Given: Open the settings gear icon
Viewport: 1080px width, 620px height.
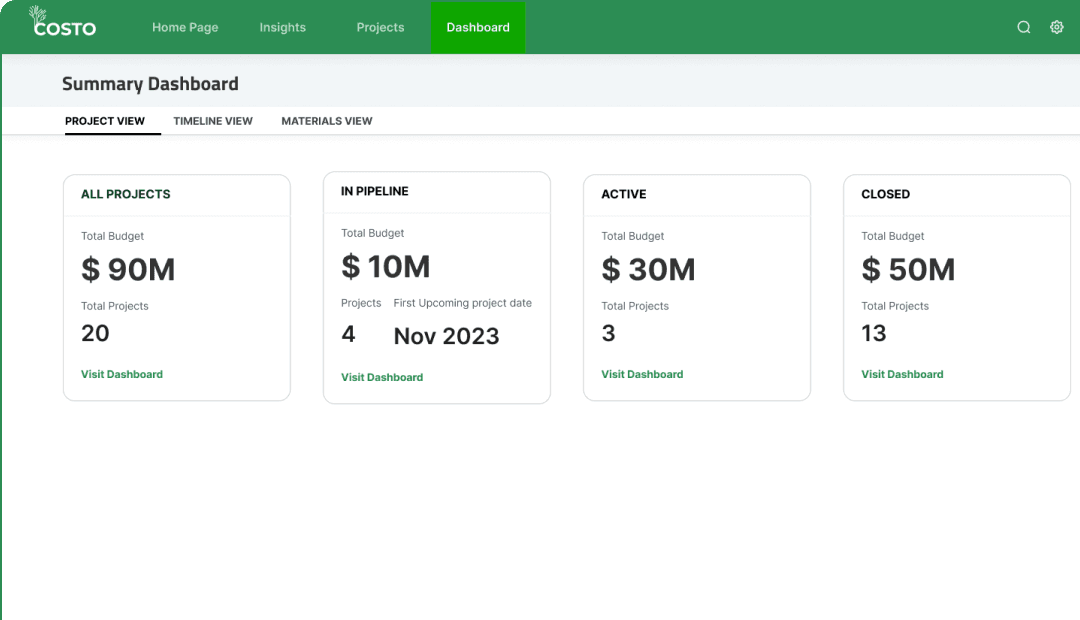Looking at the screenshot, I should click(x=1057, y=27).
